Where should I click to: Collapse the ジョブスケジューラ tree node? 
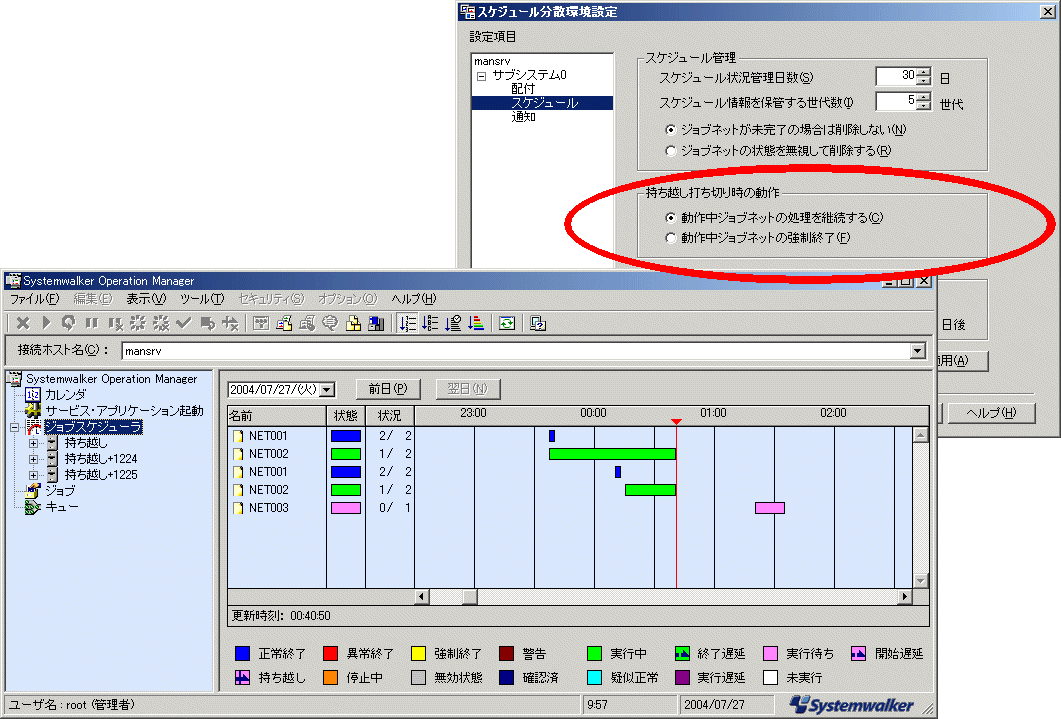[14, 427]
